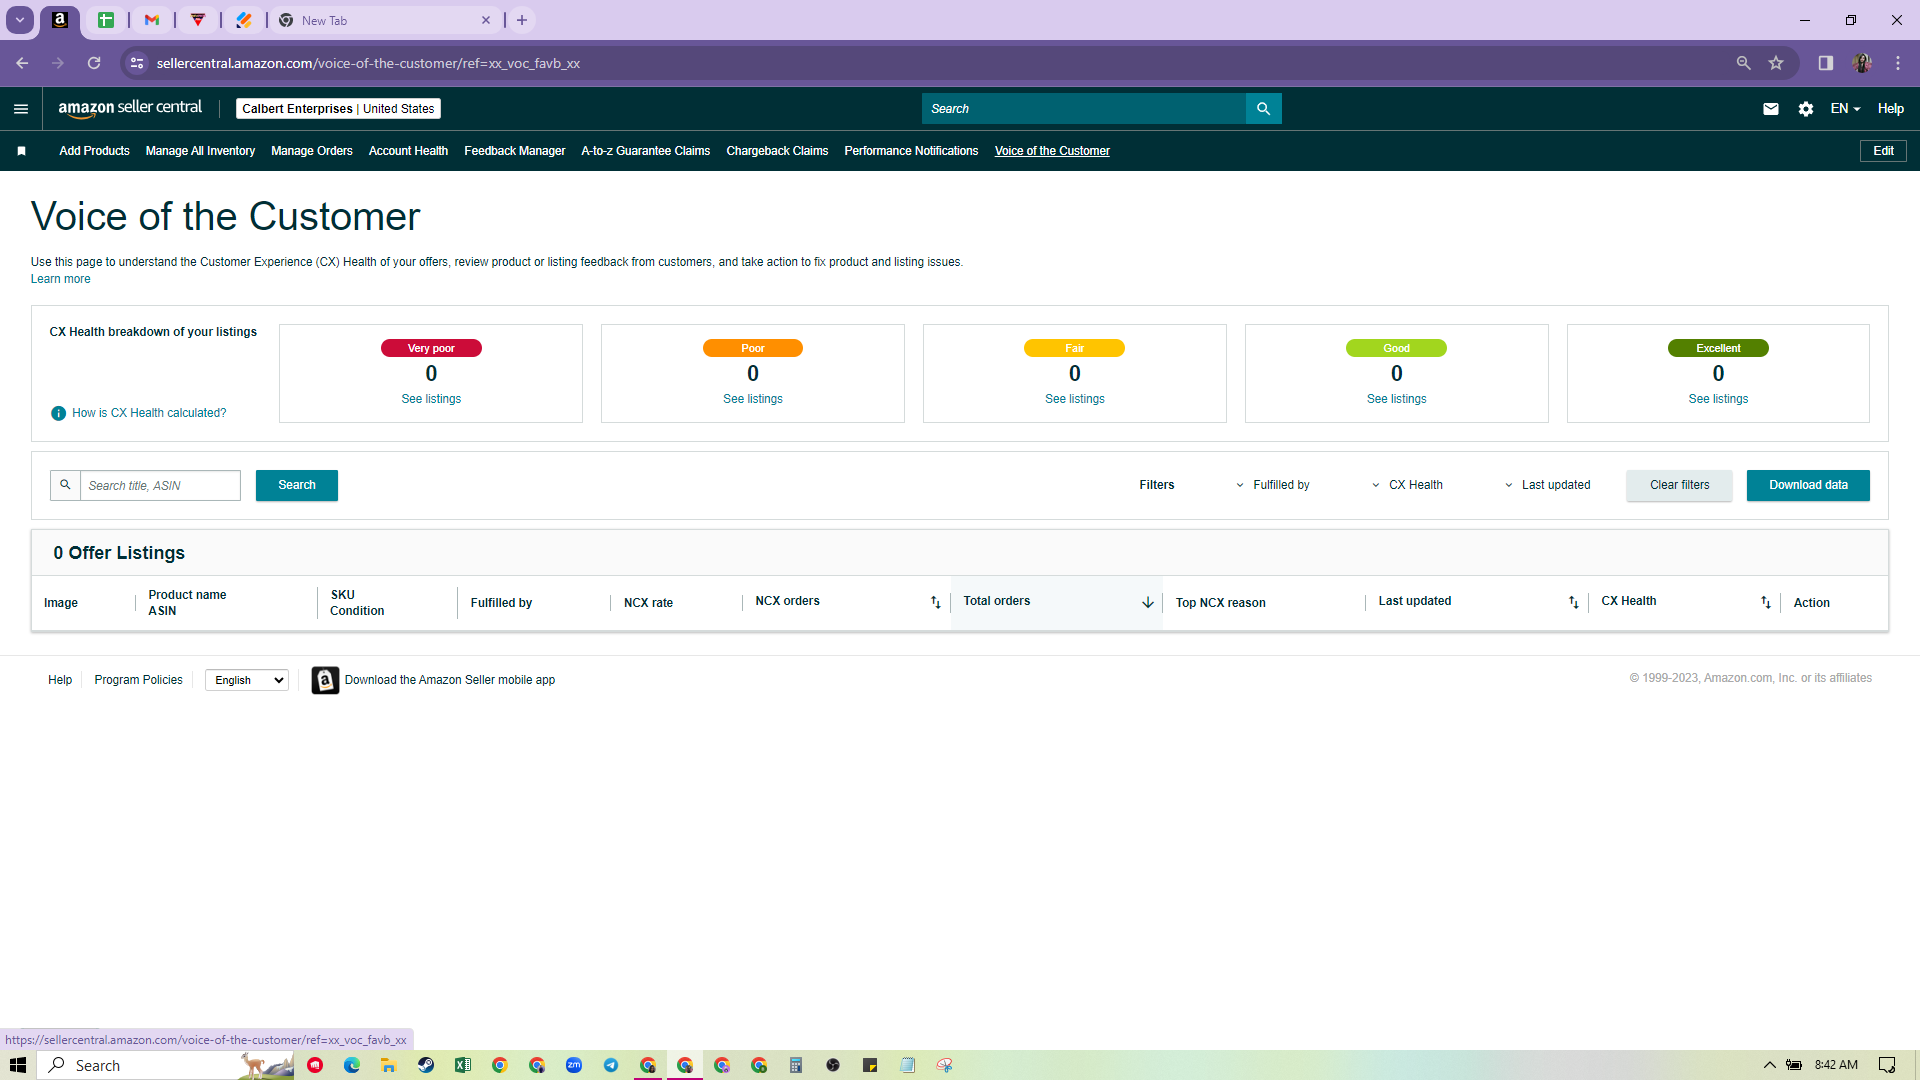Click the bookmark flag icon in favorites bar
Screen dimensions: 1920x1080
21,151
